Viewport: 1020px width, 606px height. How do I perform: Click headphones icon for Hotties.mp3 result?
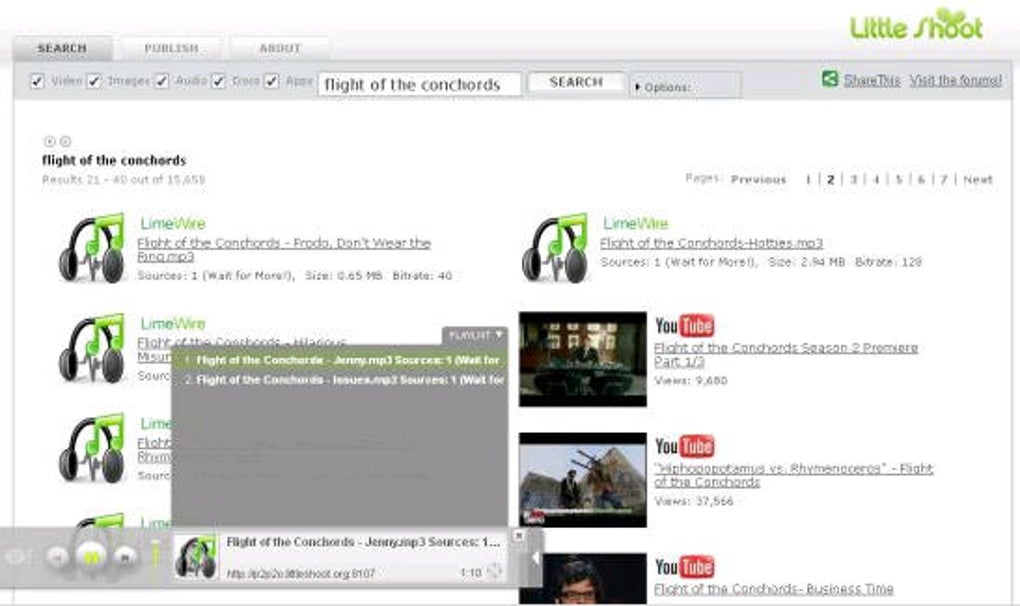pos(555,248)
